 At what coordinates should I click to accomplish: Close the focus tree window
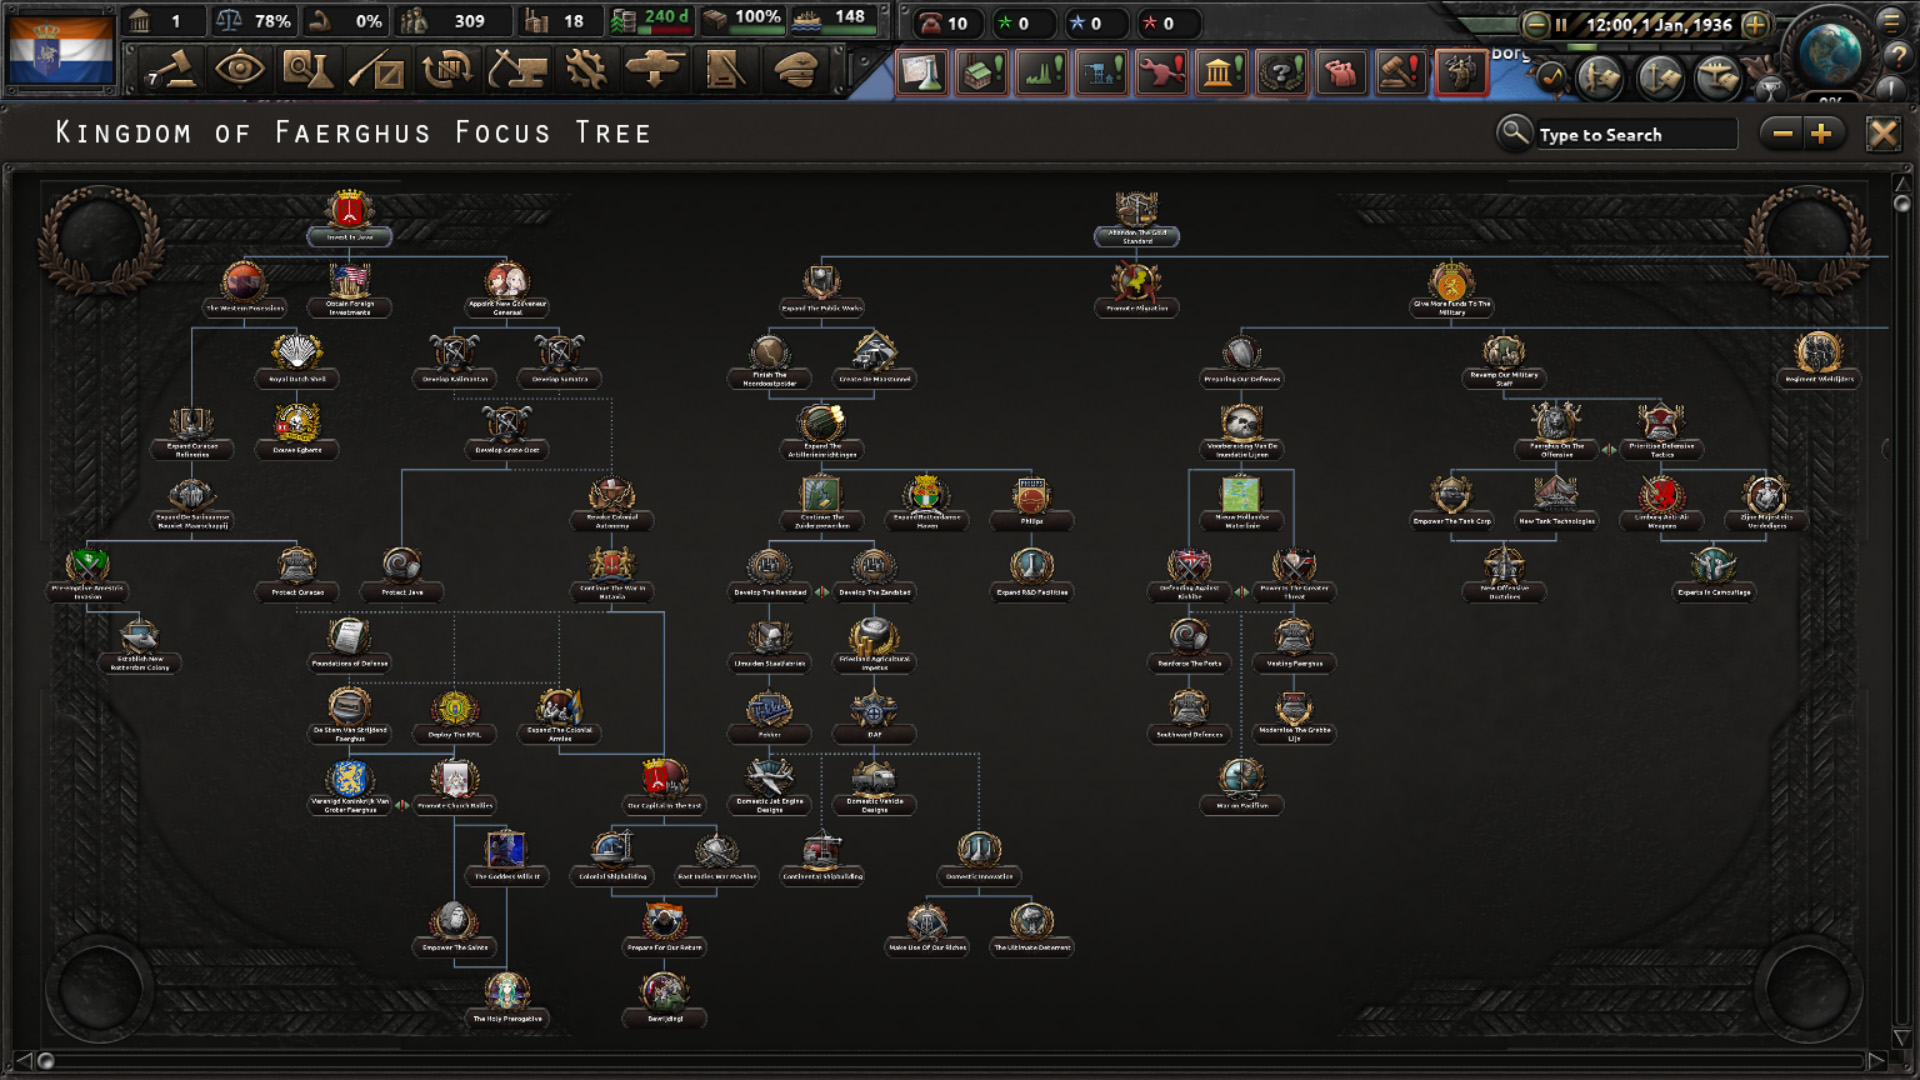[1883, 133]
